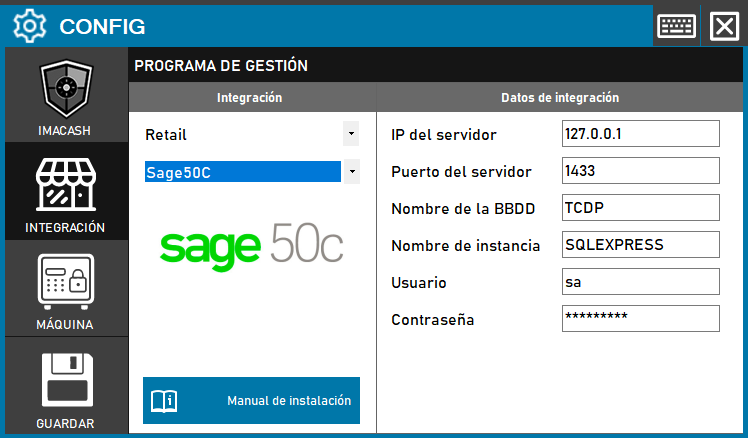The width and height of the screenshot is (750, 438).
Task: Focus the Contraseña password field
Action: [x=640, y=319]
